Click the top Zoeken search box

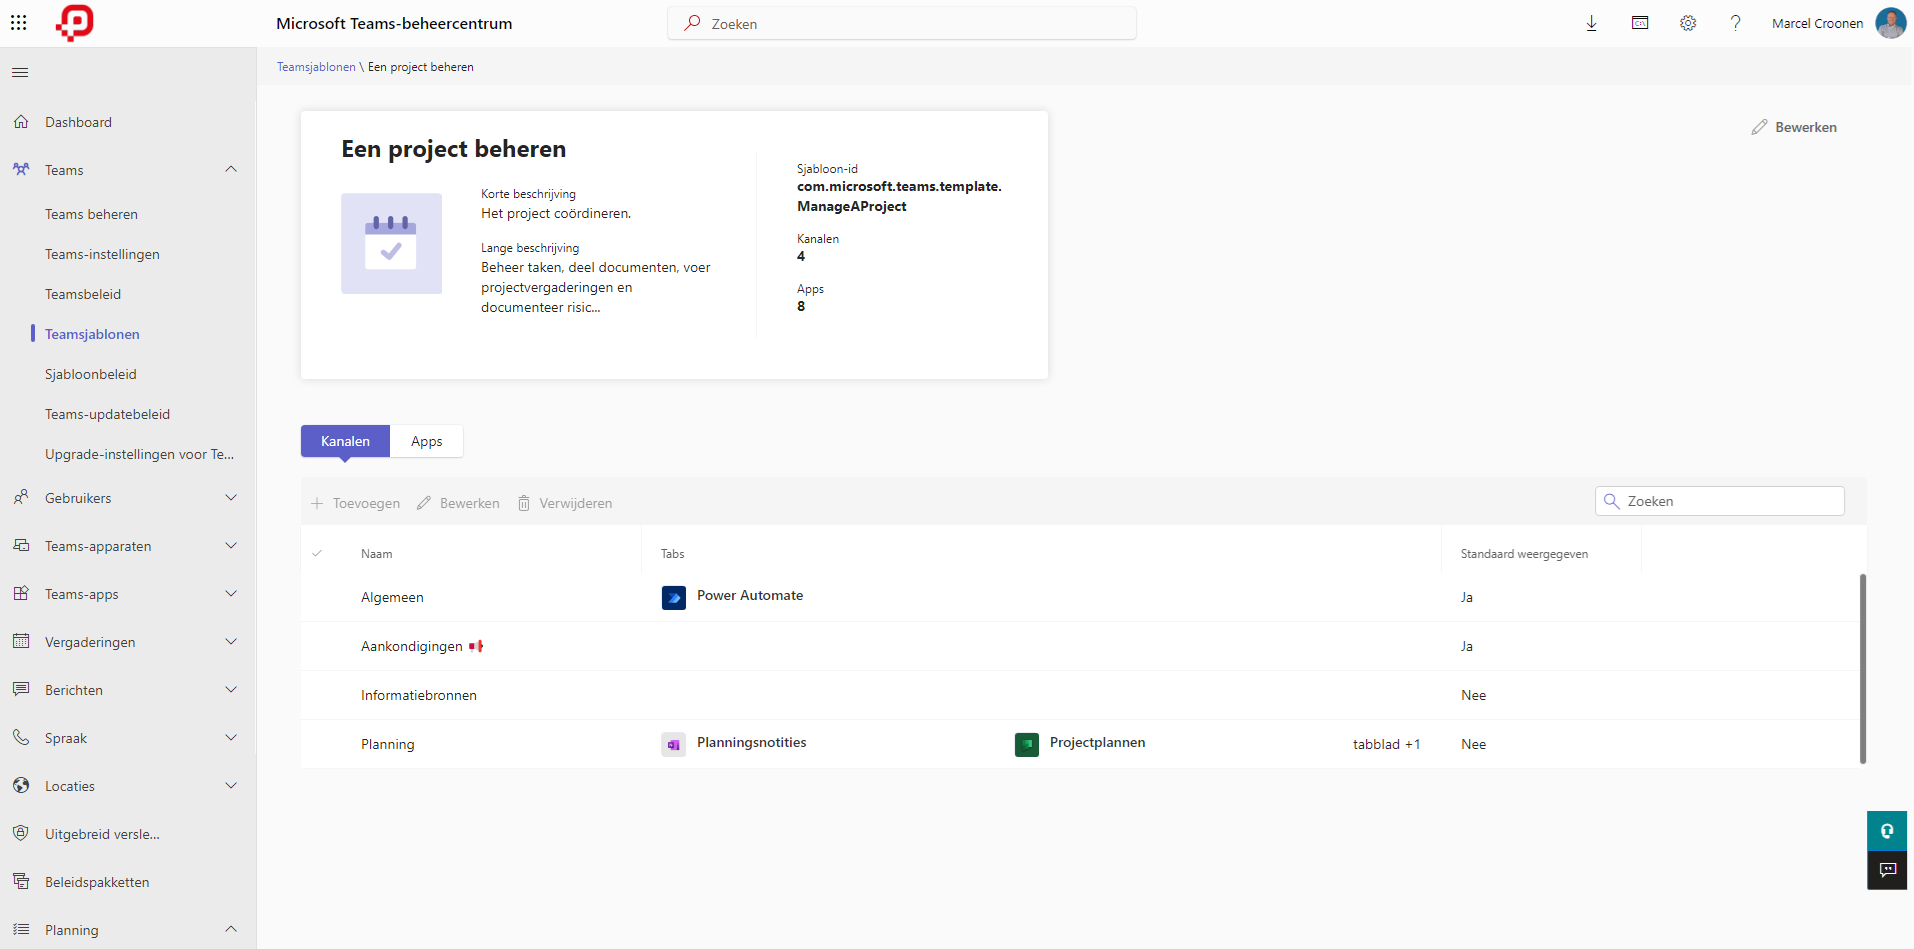click(902, 23)
